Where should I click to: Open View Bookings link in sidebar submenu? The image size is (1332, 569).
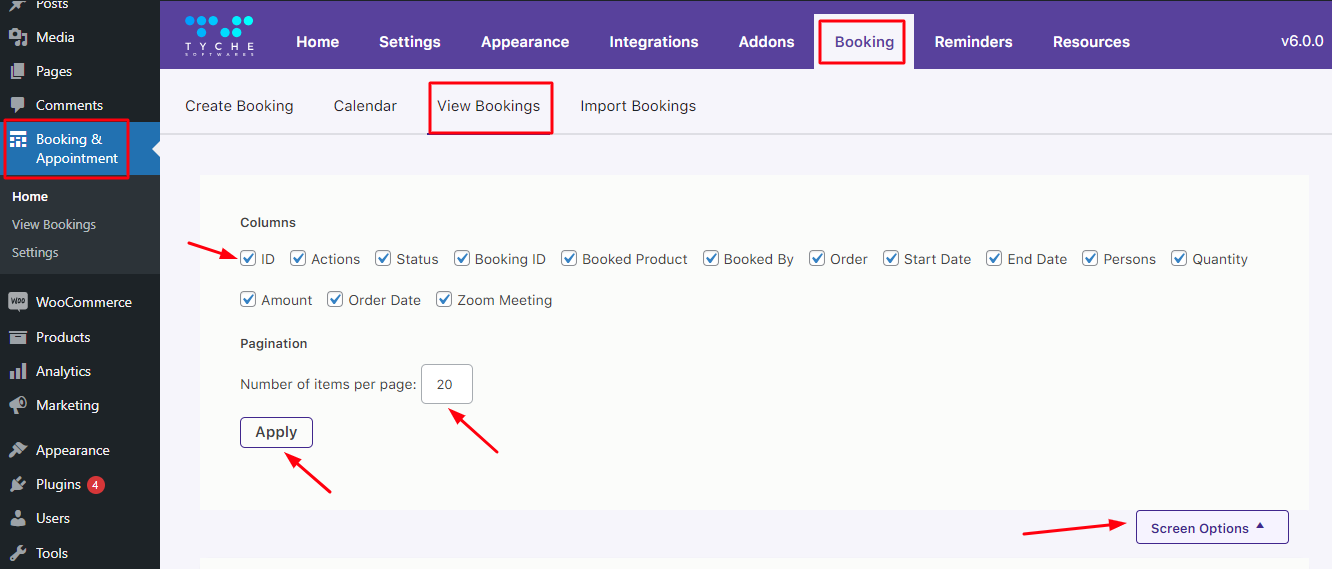coord(54,225)
